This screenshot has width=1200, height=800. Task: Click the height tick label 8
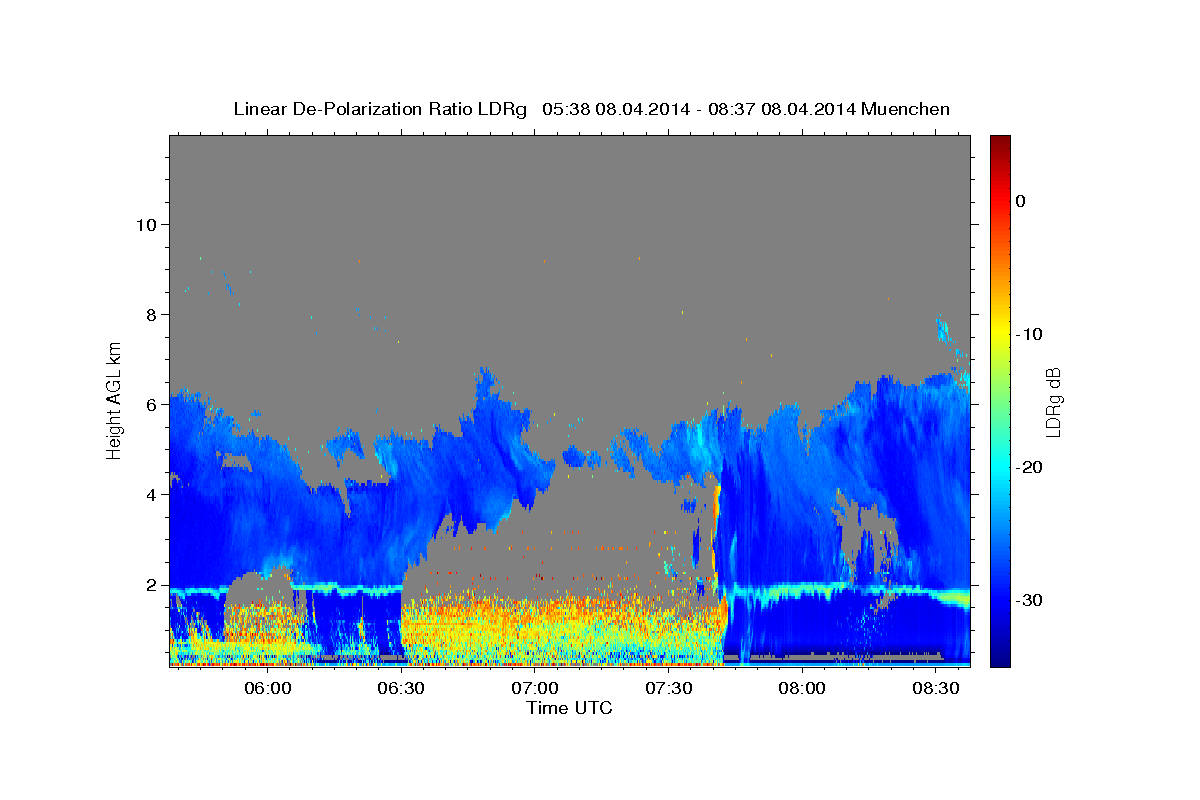151,314
